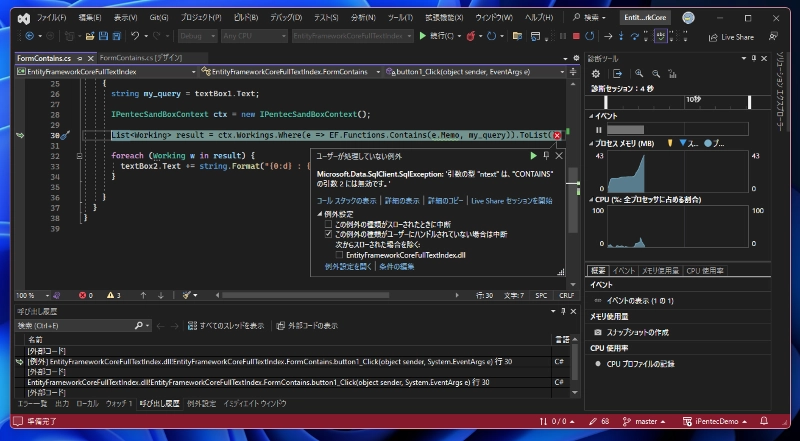Click the Step Over icon
The height and width of the screenshot is (441, 800).
635,36
